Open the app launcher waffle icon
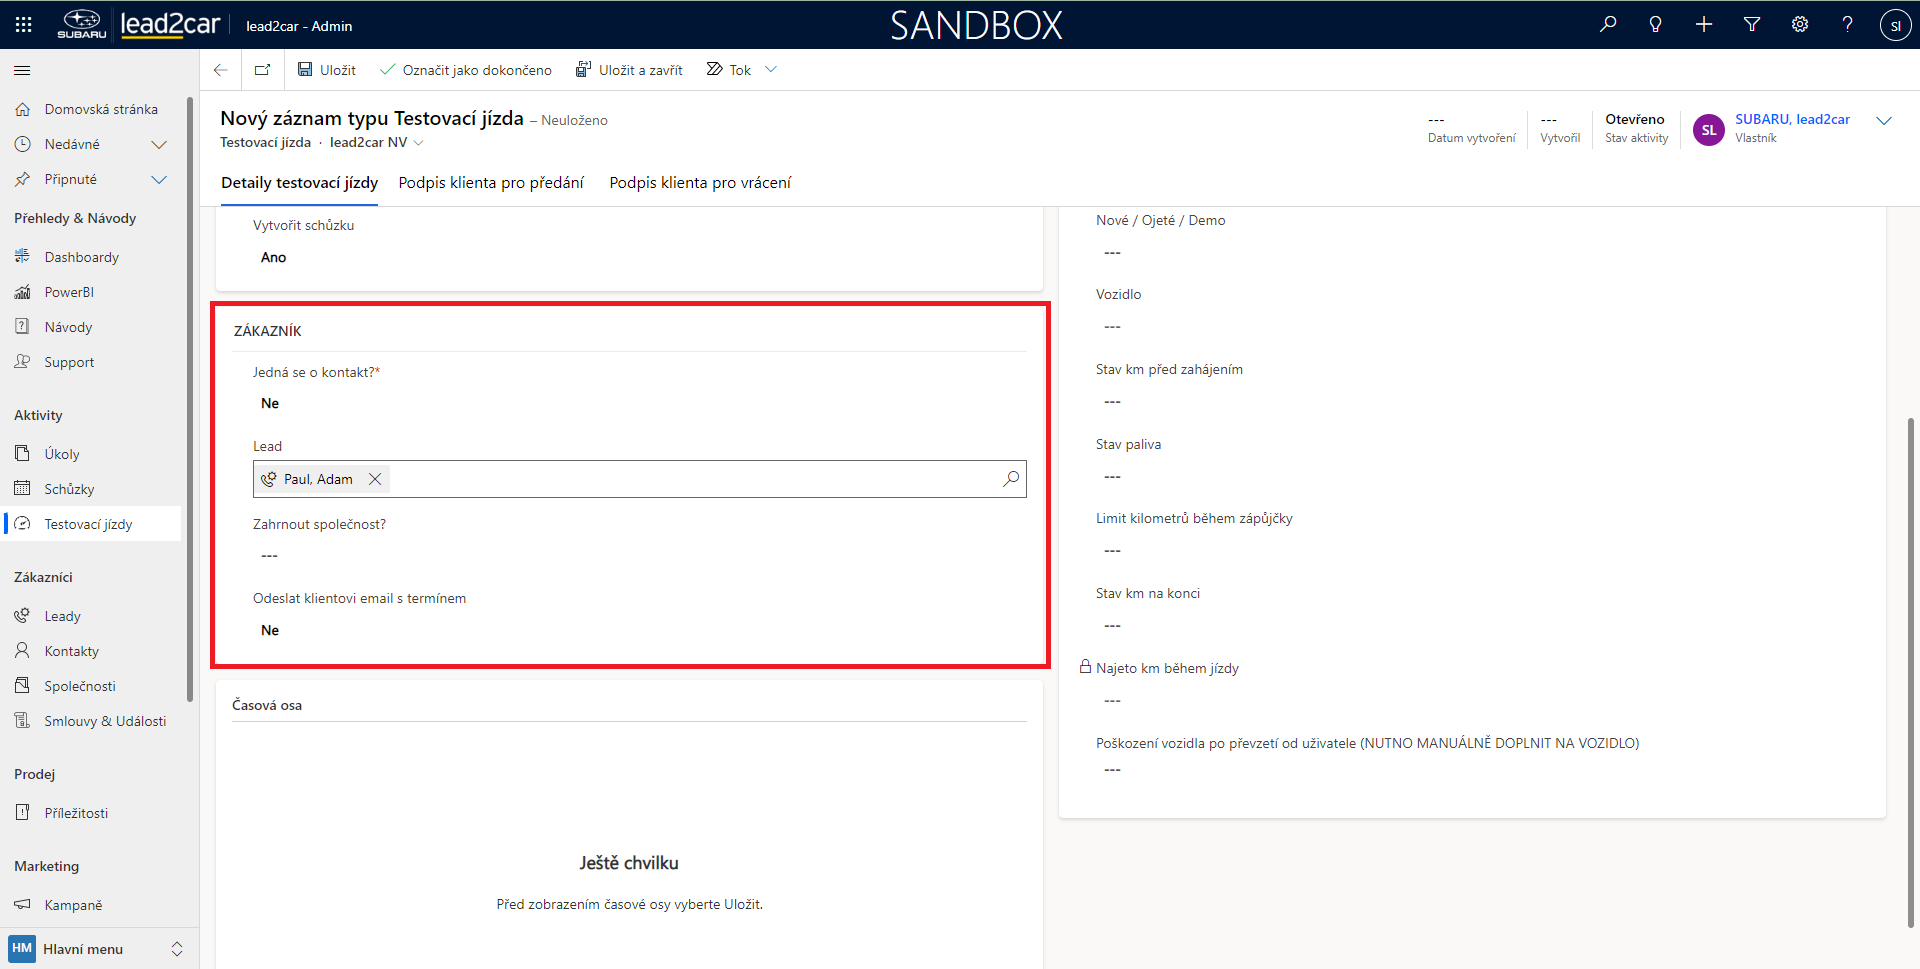The image size is (1920, 969). (x=24, y=25)
